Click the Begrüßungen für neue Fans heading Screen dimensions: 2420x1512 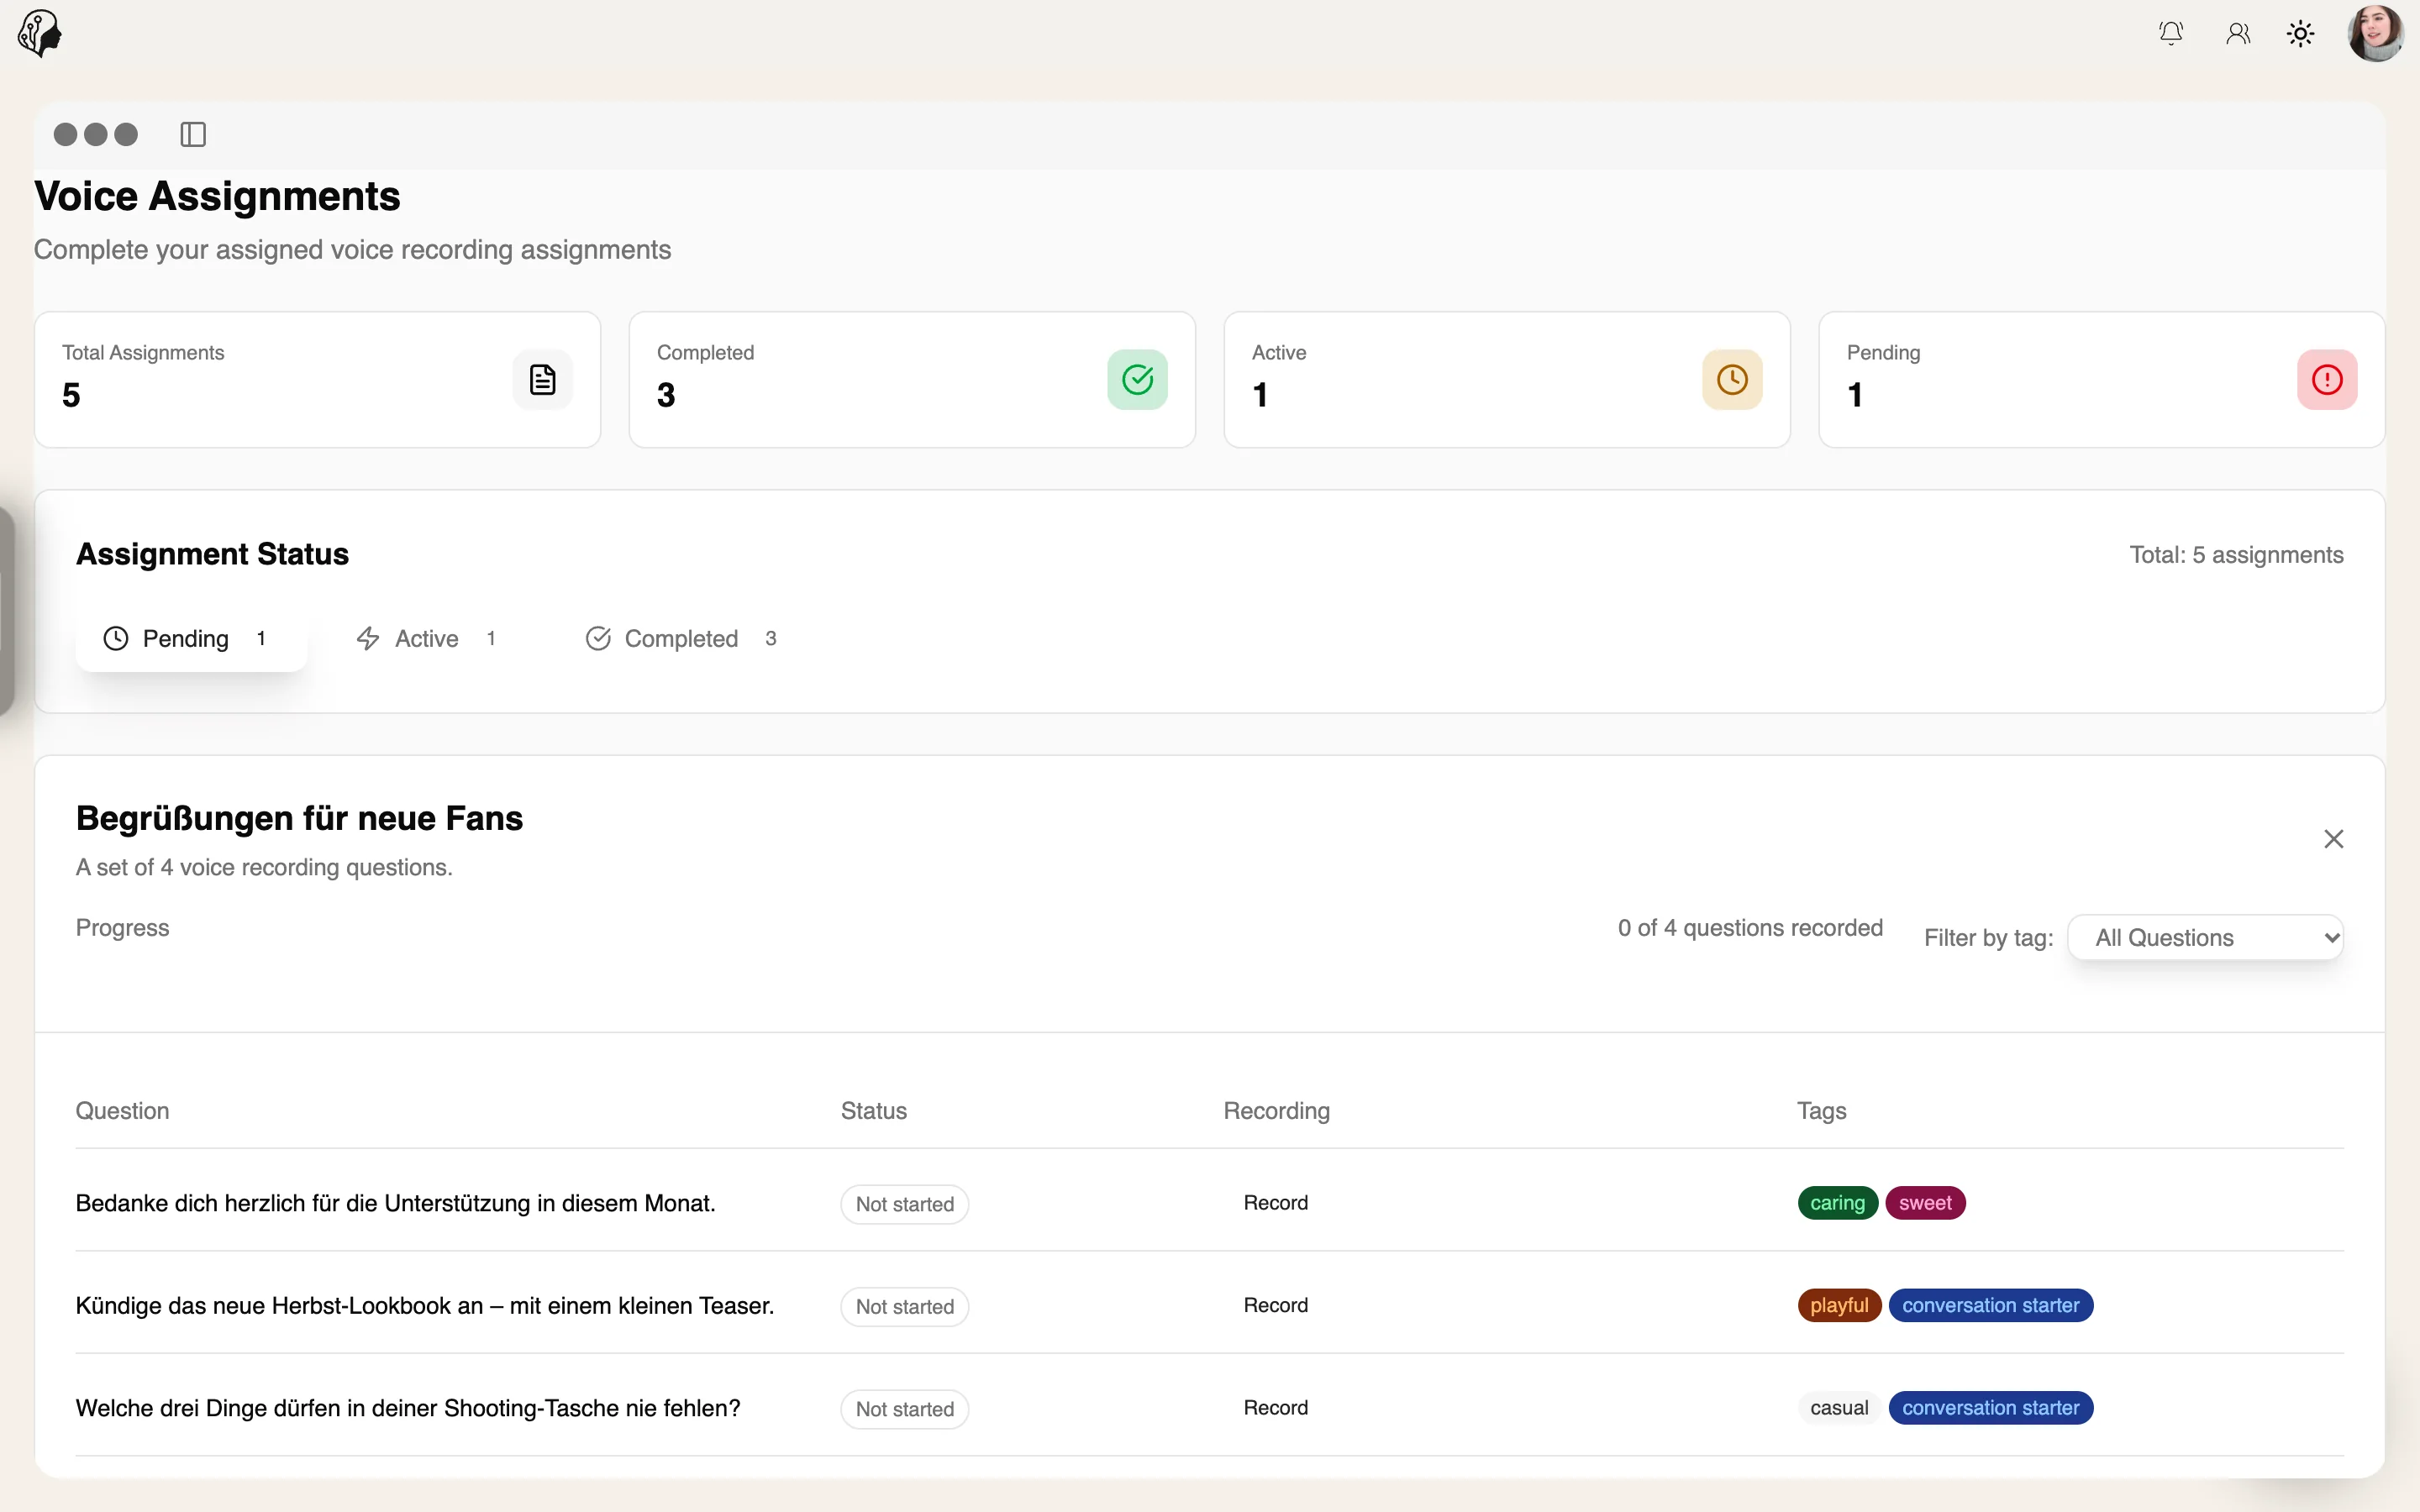click(x=299, y=818)
